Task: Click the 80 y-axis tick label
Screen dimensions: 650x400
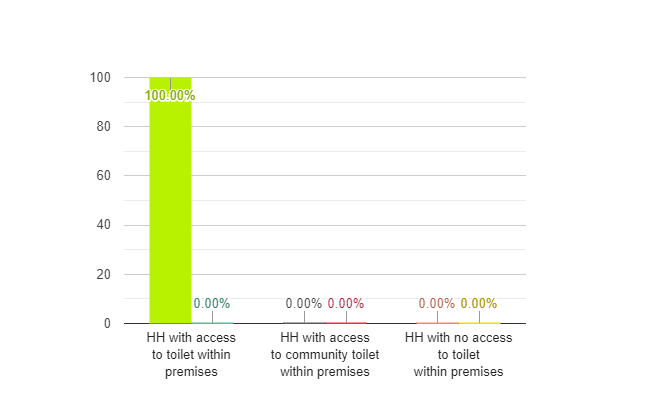Action: pos(104,126)
